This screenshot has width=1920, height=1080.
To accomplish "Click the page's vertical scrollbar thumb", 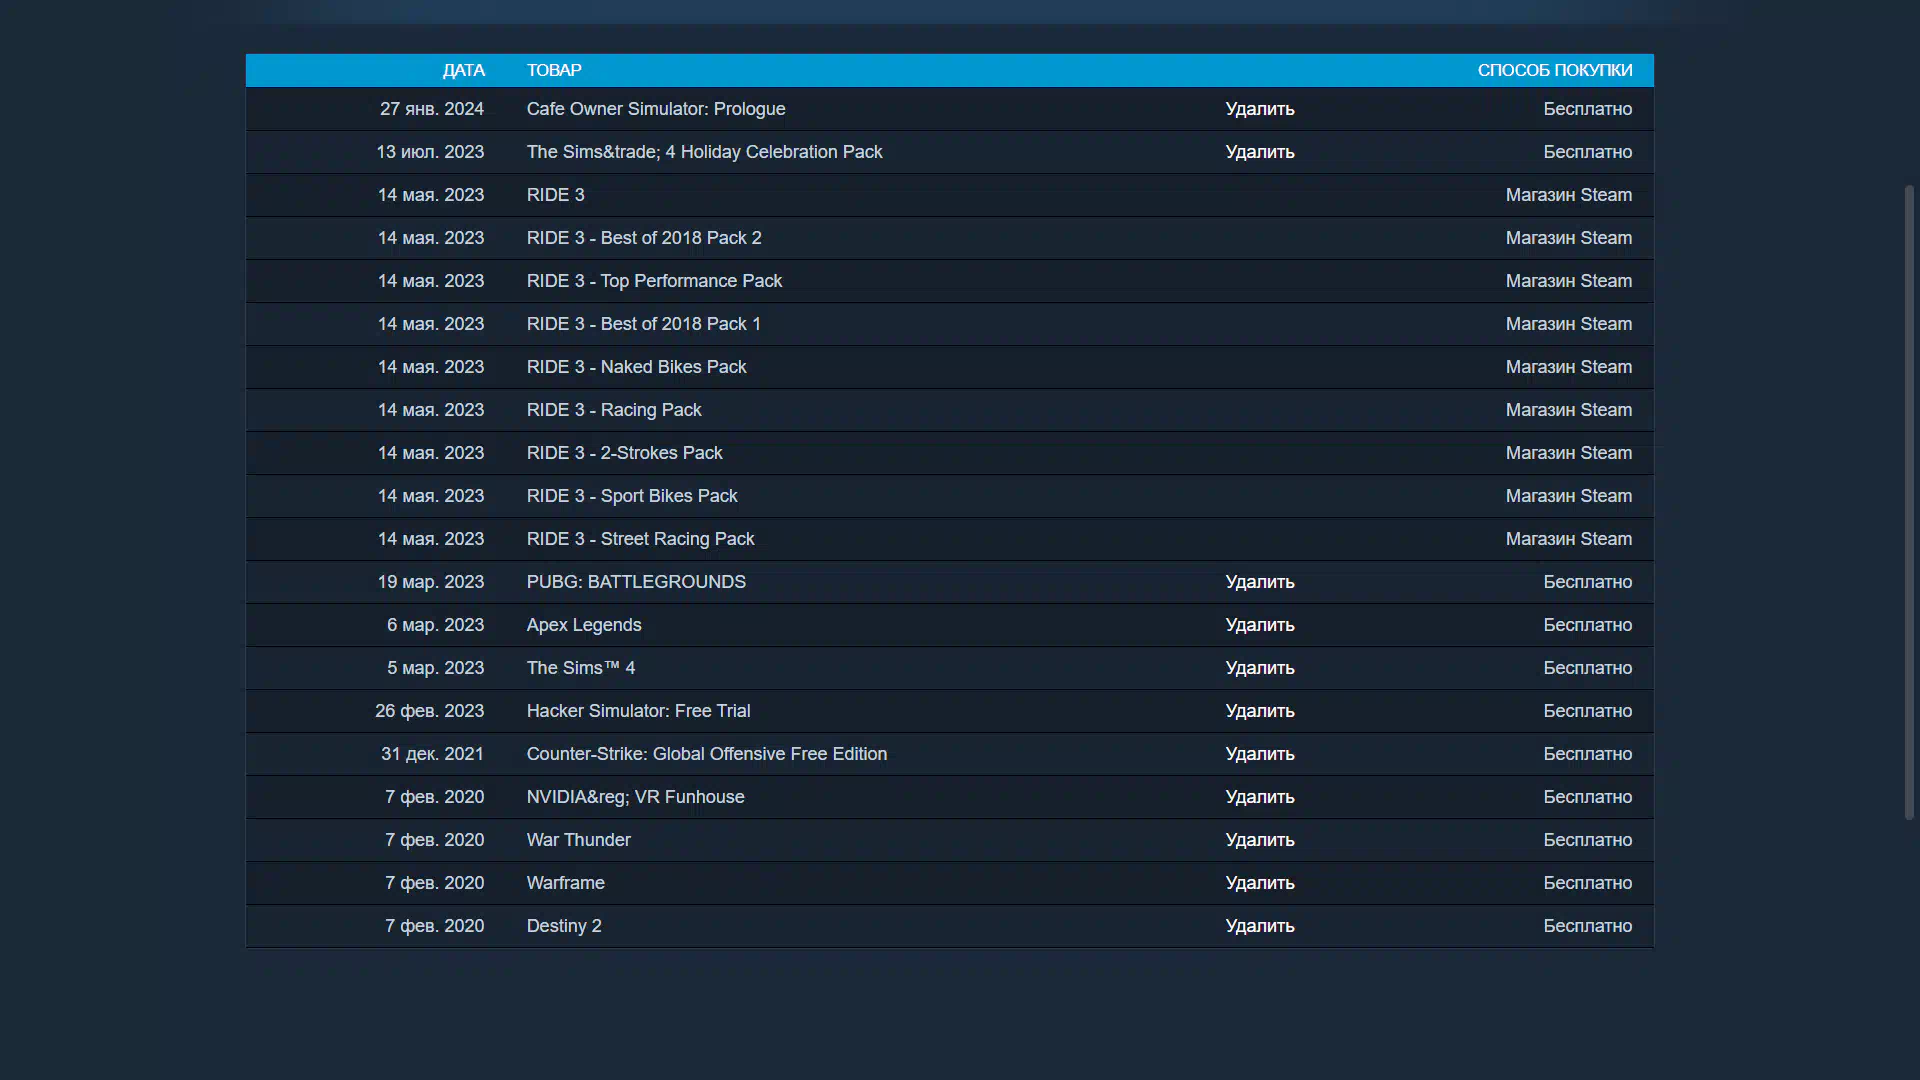I will pyautogui.click(x=1909, y=502).
